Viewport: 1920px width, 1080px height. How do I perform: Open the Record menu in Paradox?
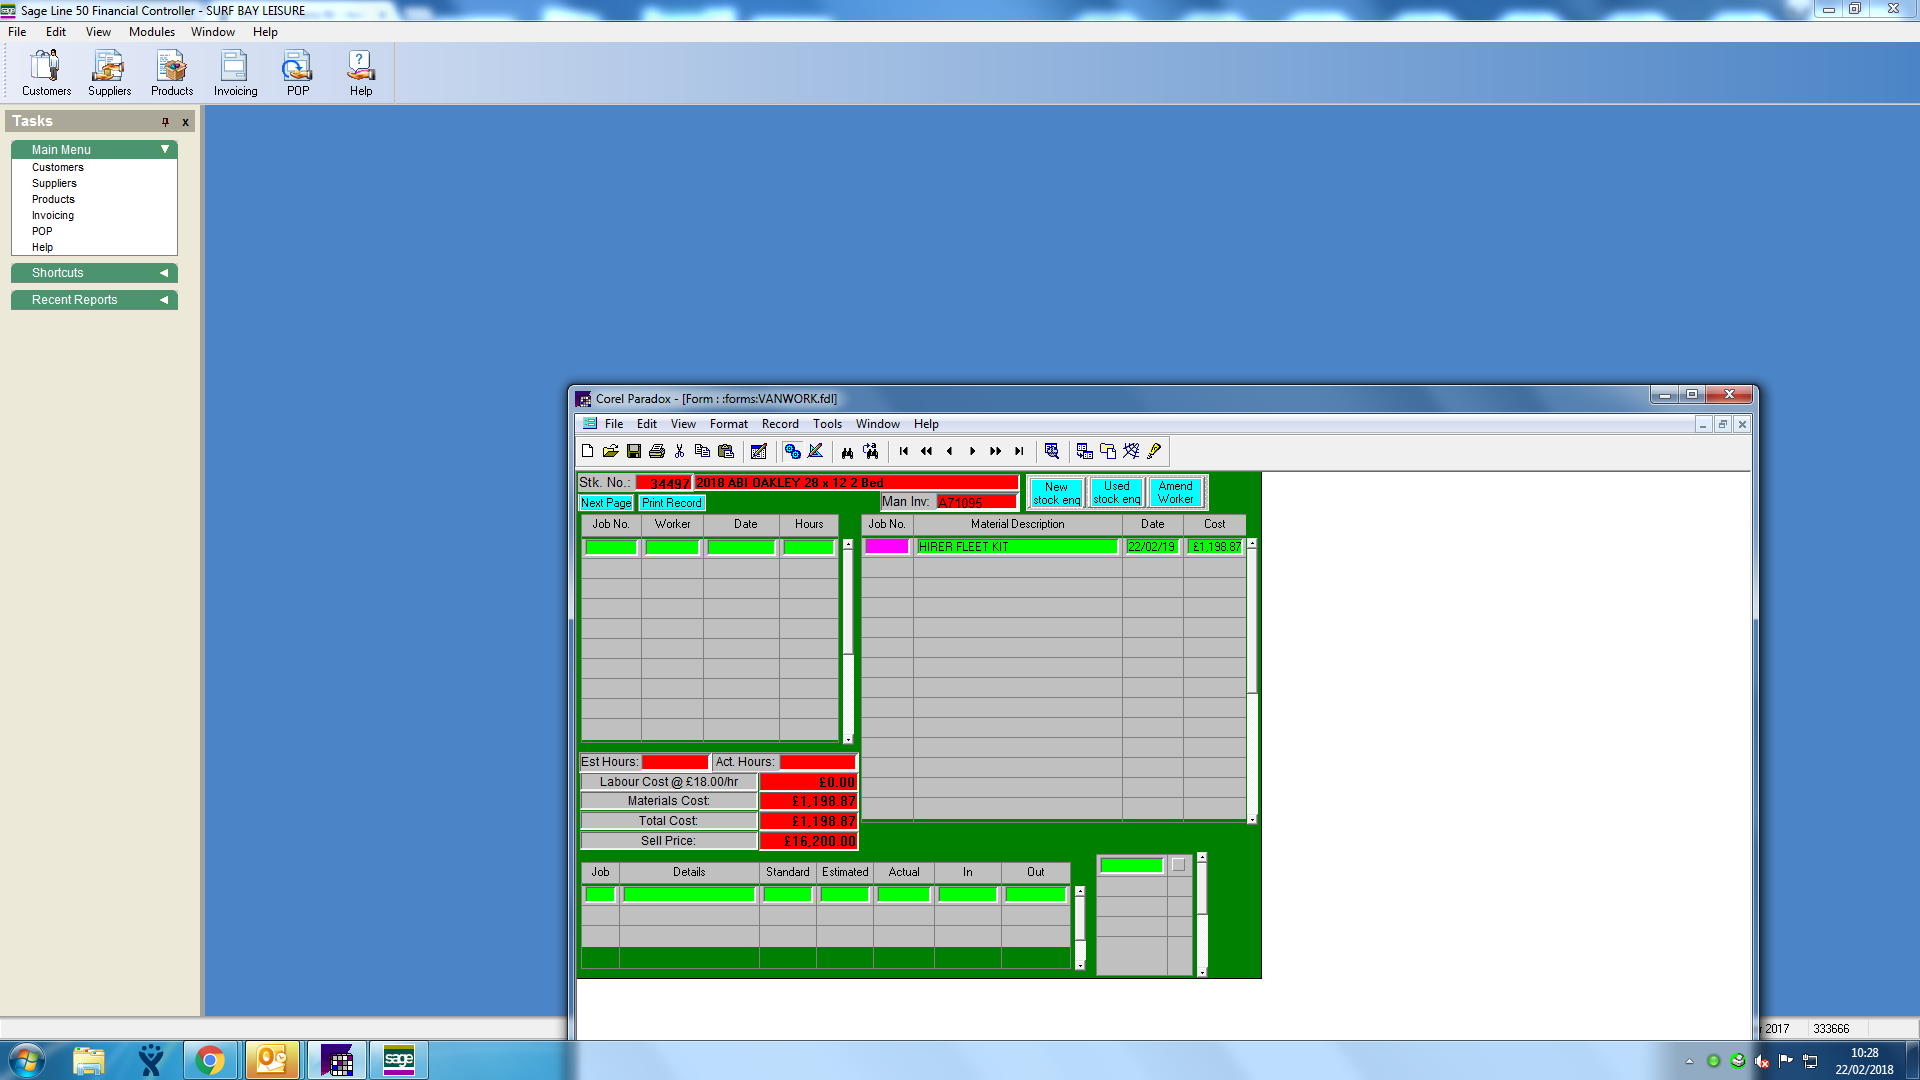tap(779, 424)
